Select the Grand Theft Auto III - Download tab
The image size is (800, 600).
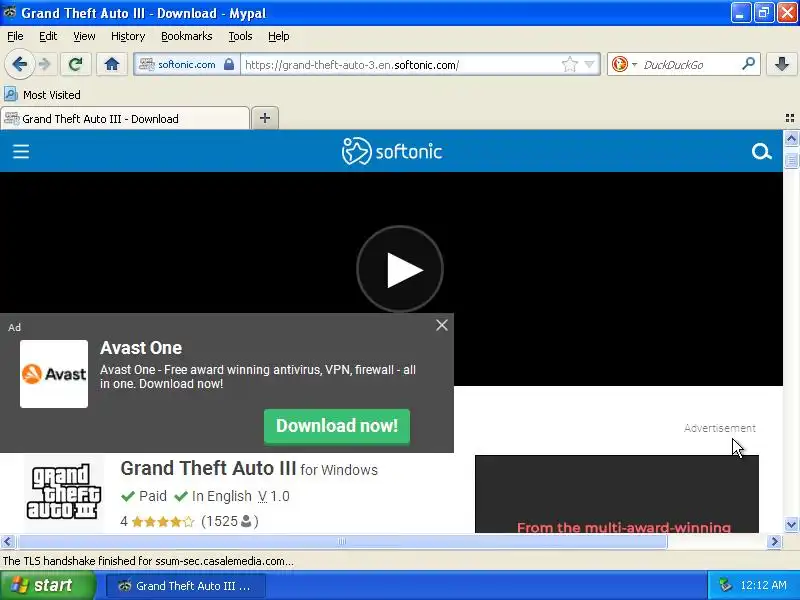(125, 118)
